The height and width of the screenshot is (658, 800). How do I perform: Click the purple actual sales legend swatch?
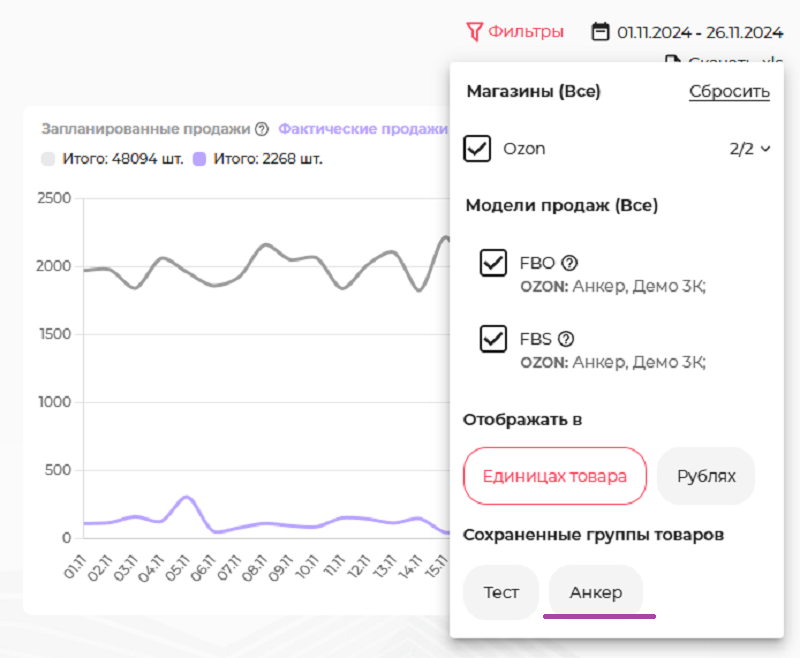tap(200, 158)
